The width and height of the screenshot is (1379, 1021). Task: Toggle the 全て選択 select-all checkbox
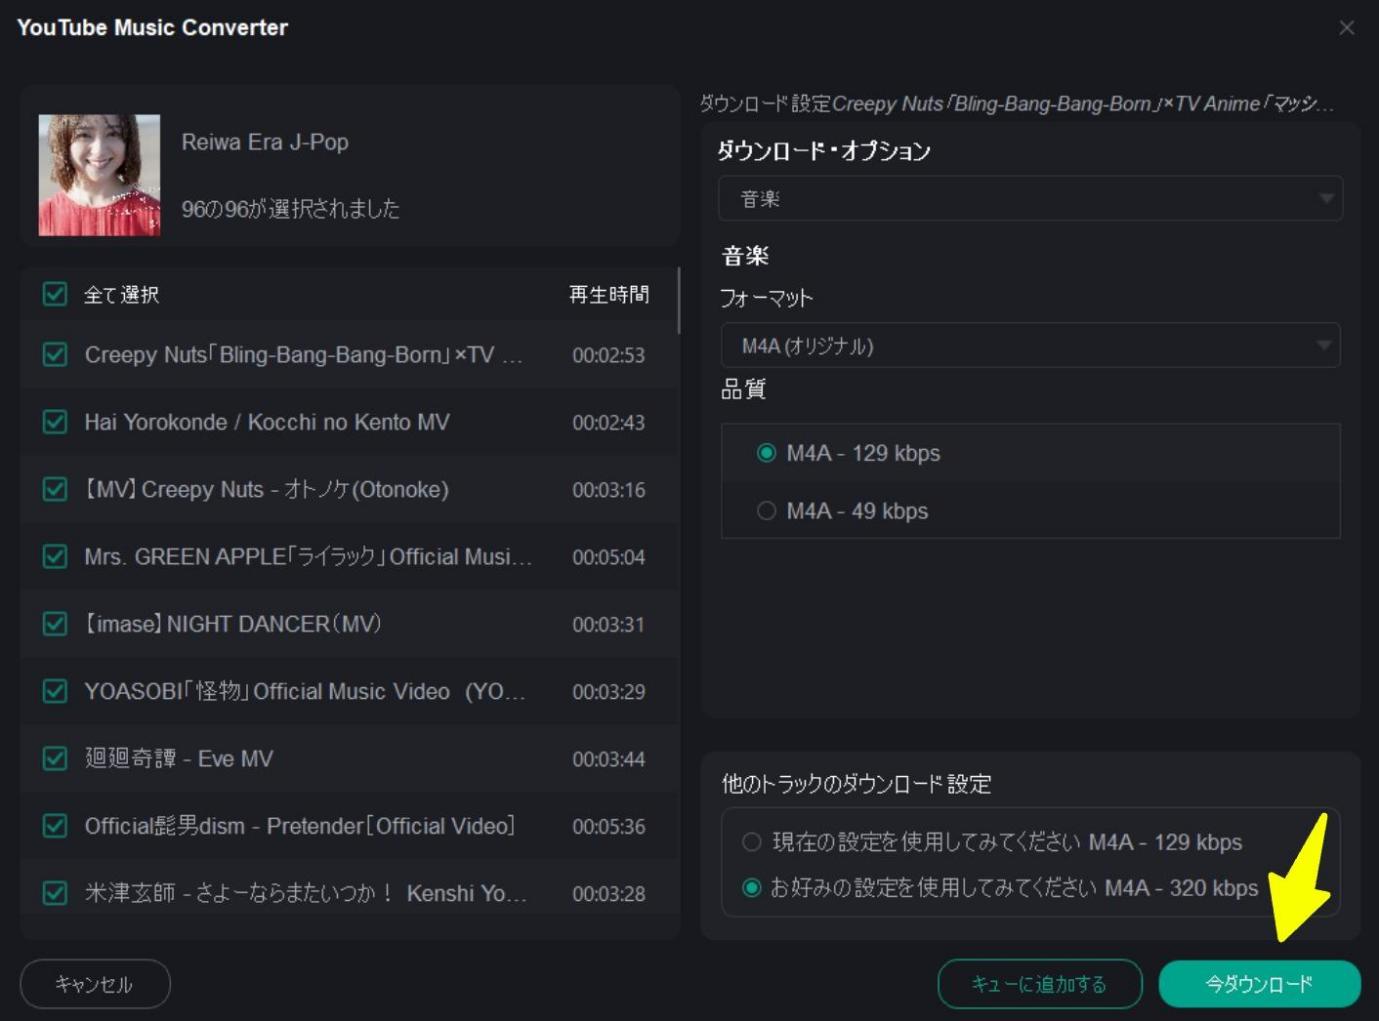[x=55, y=294]
